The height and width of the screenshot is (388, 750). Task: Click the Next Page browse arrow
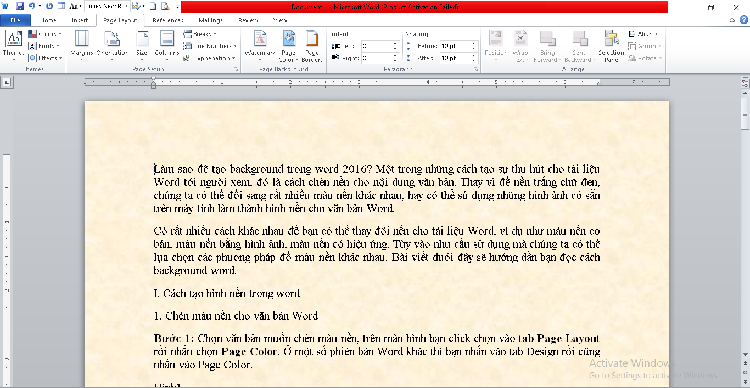coord(745,381)
